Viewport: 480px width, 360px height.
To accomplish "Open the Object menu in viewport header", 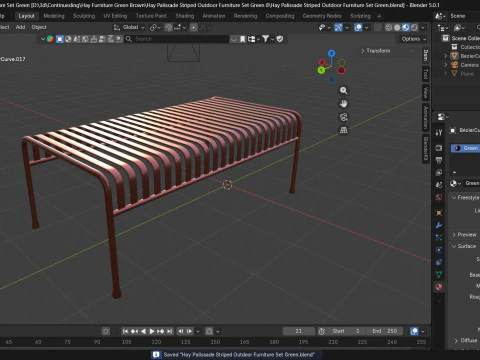I will coord(39,27).
